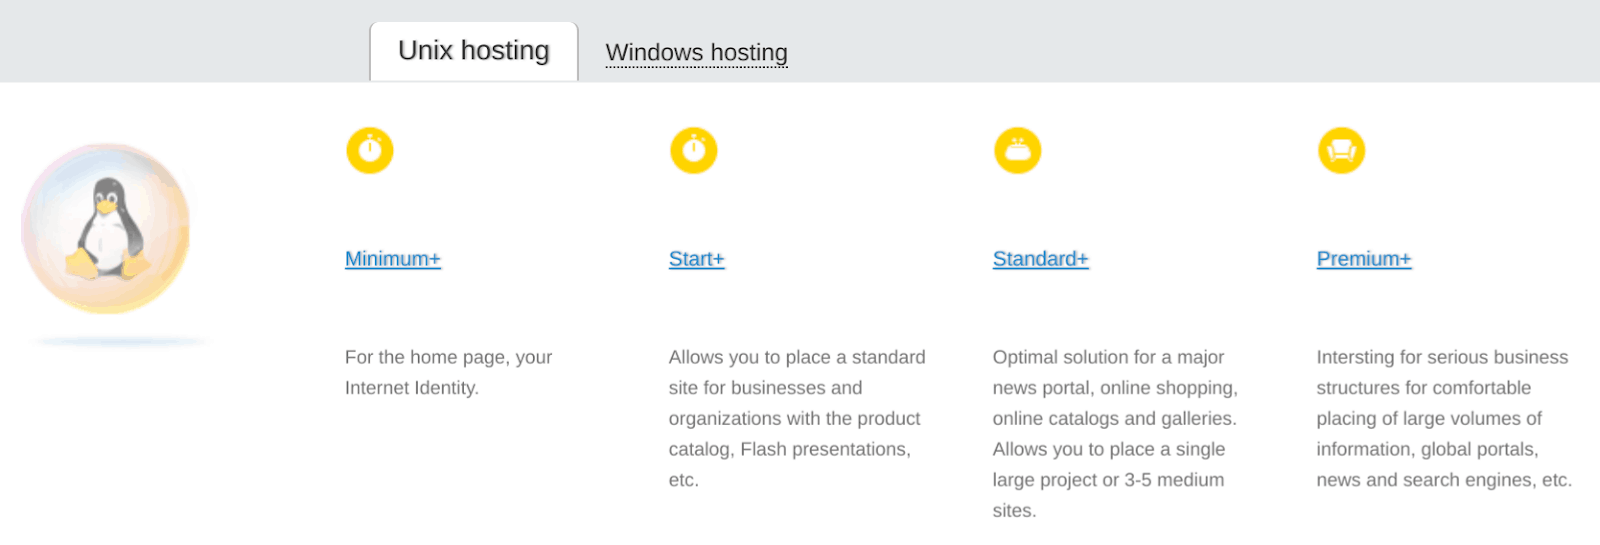
Task: Open the Minimum+ plan link
Action: coord(393,259)
